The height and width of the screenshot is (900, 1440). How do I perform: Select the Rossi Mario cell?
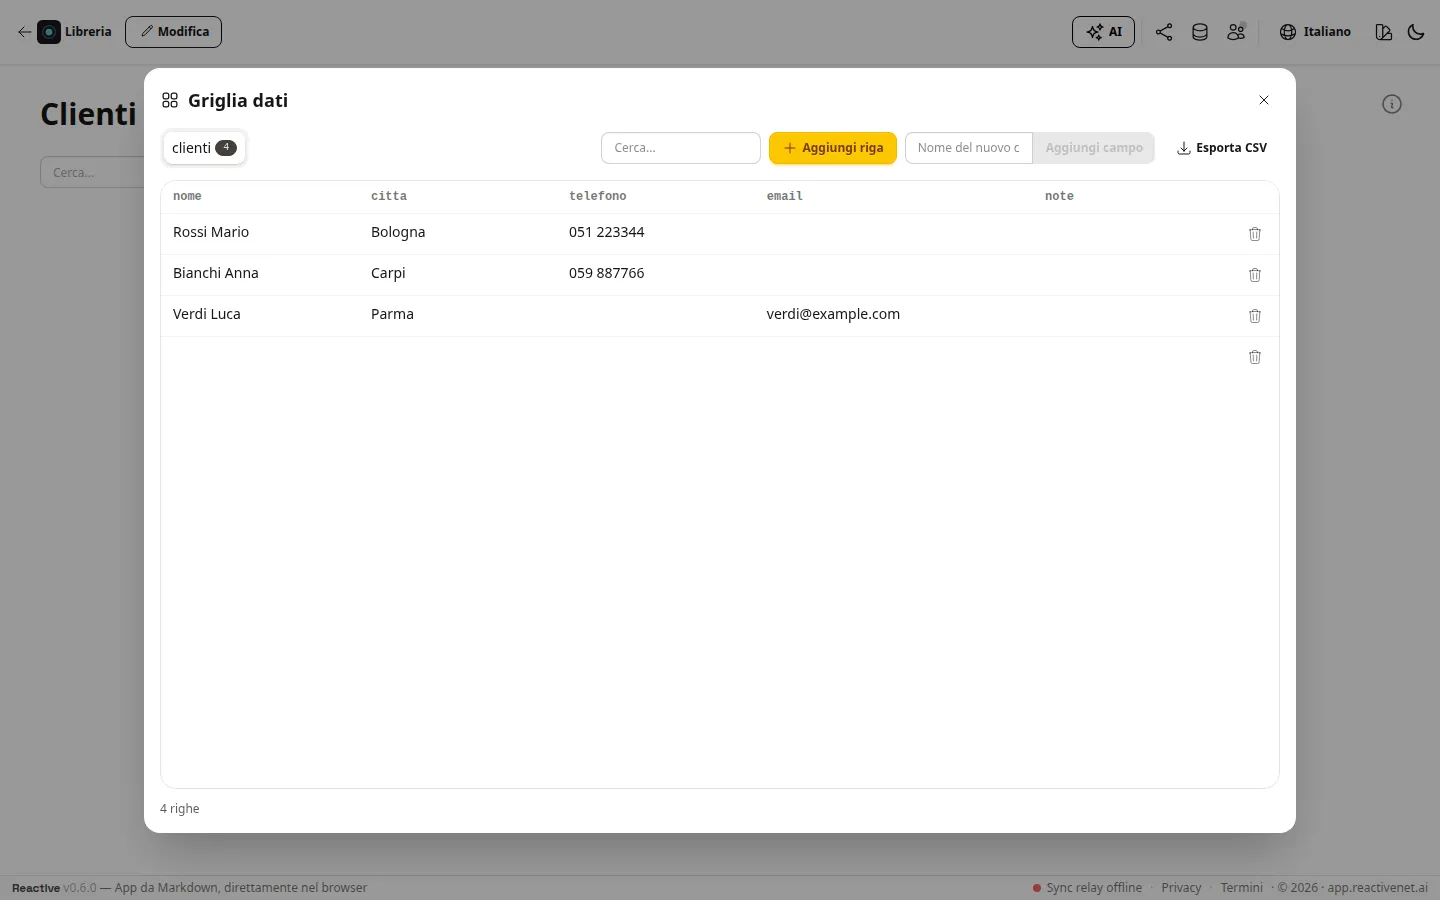(x=211, y=232)
